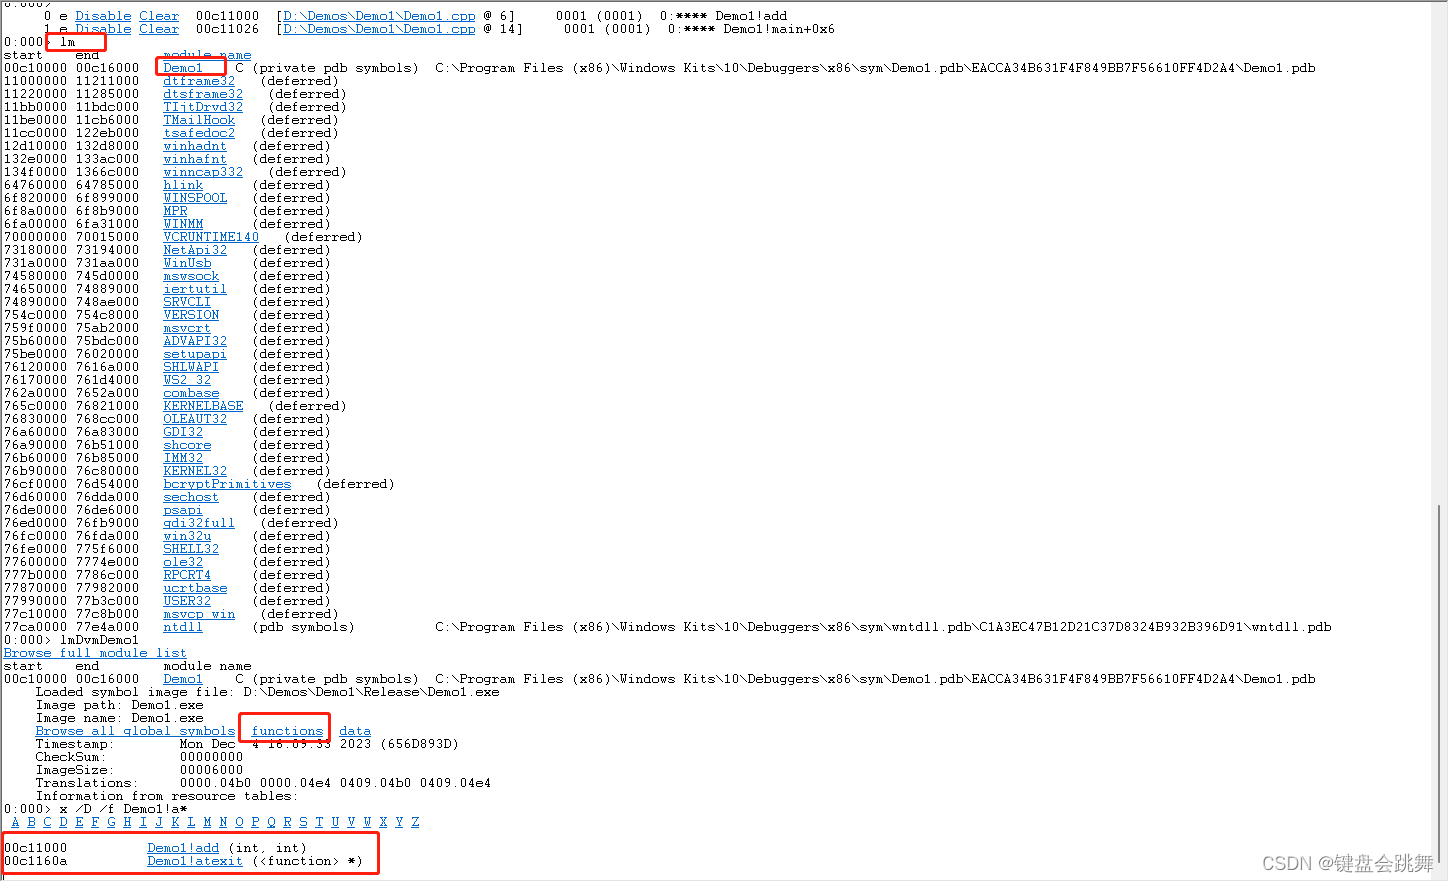Screen dimensions: 1449x882
Task: Click Browse full module list link
Action: pos(95,653)
